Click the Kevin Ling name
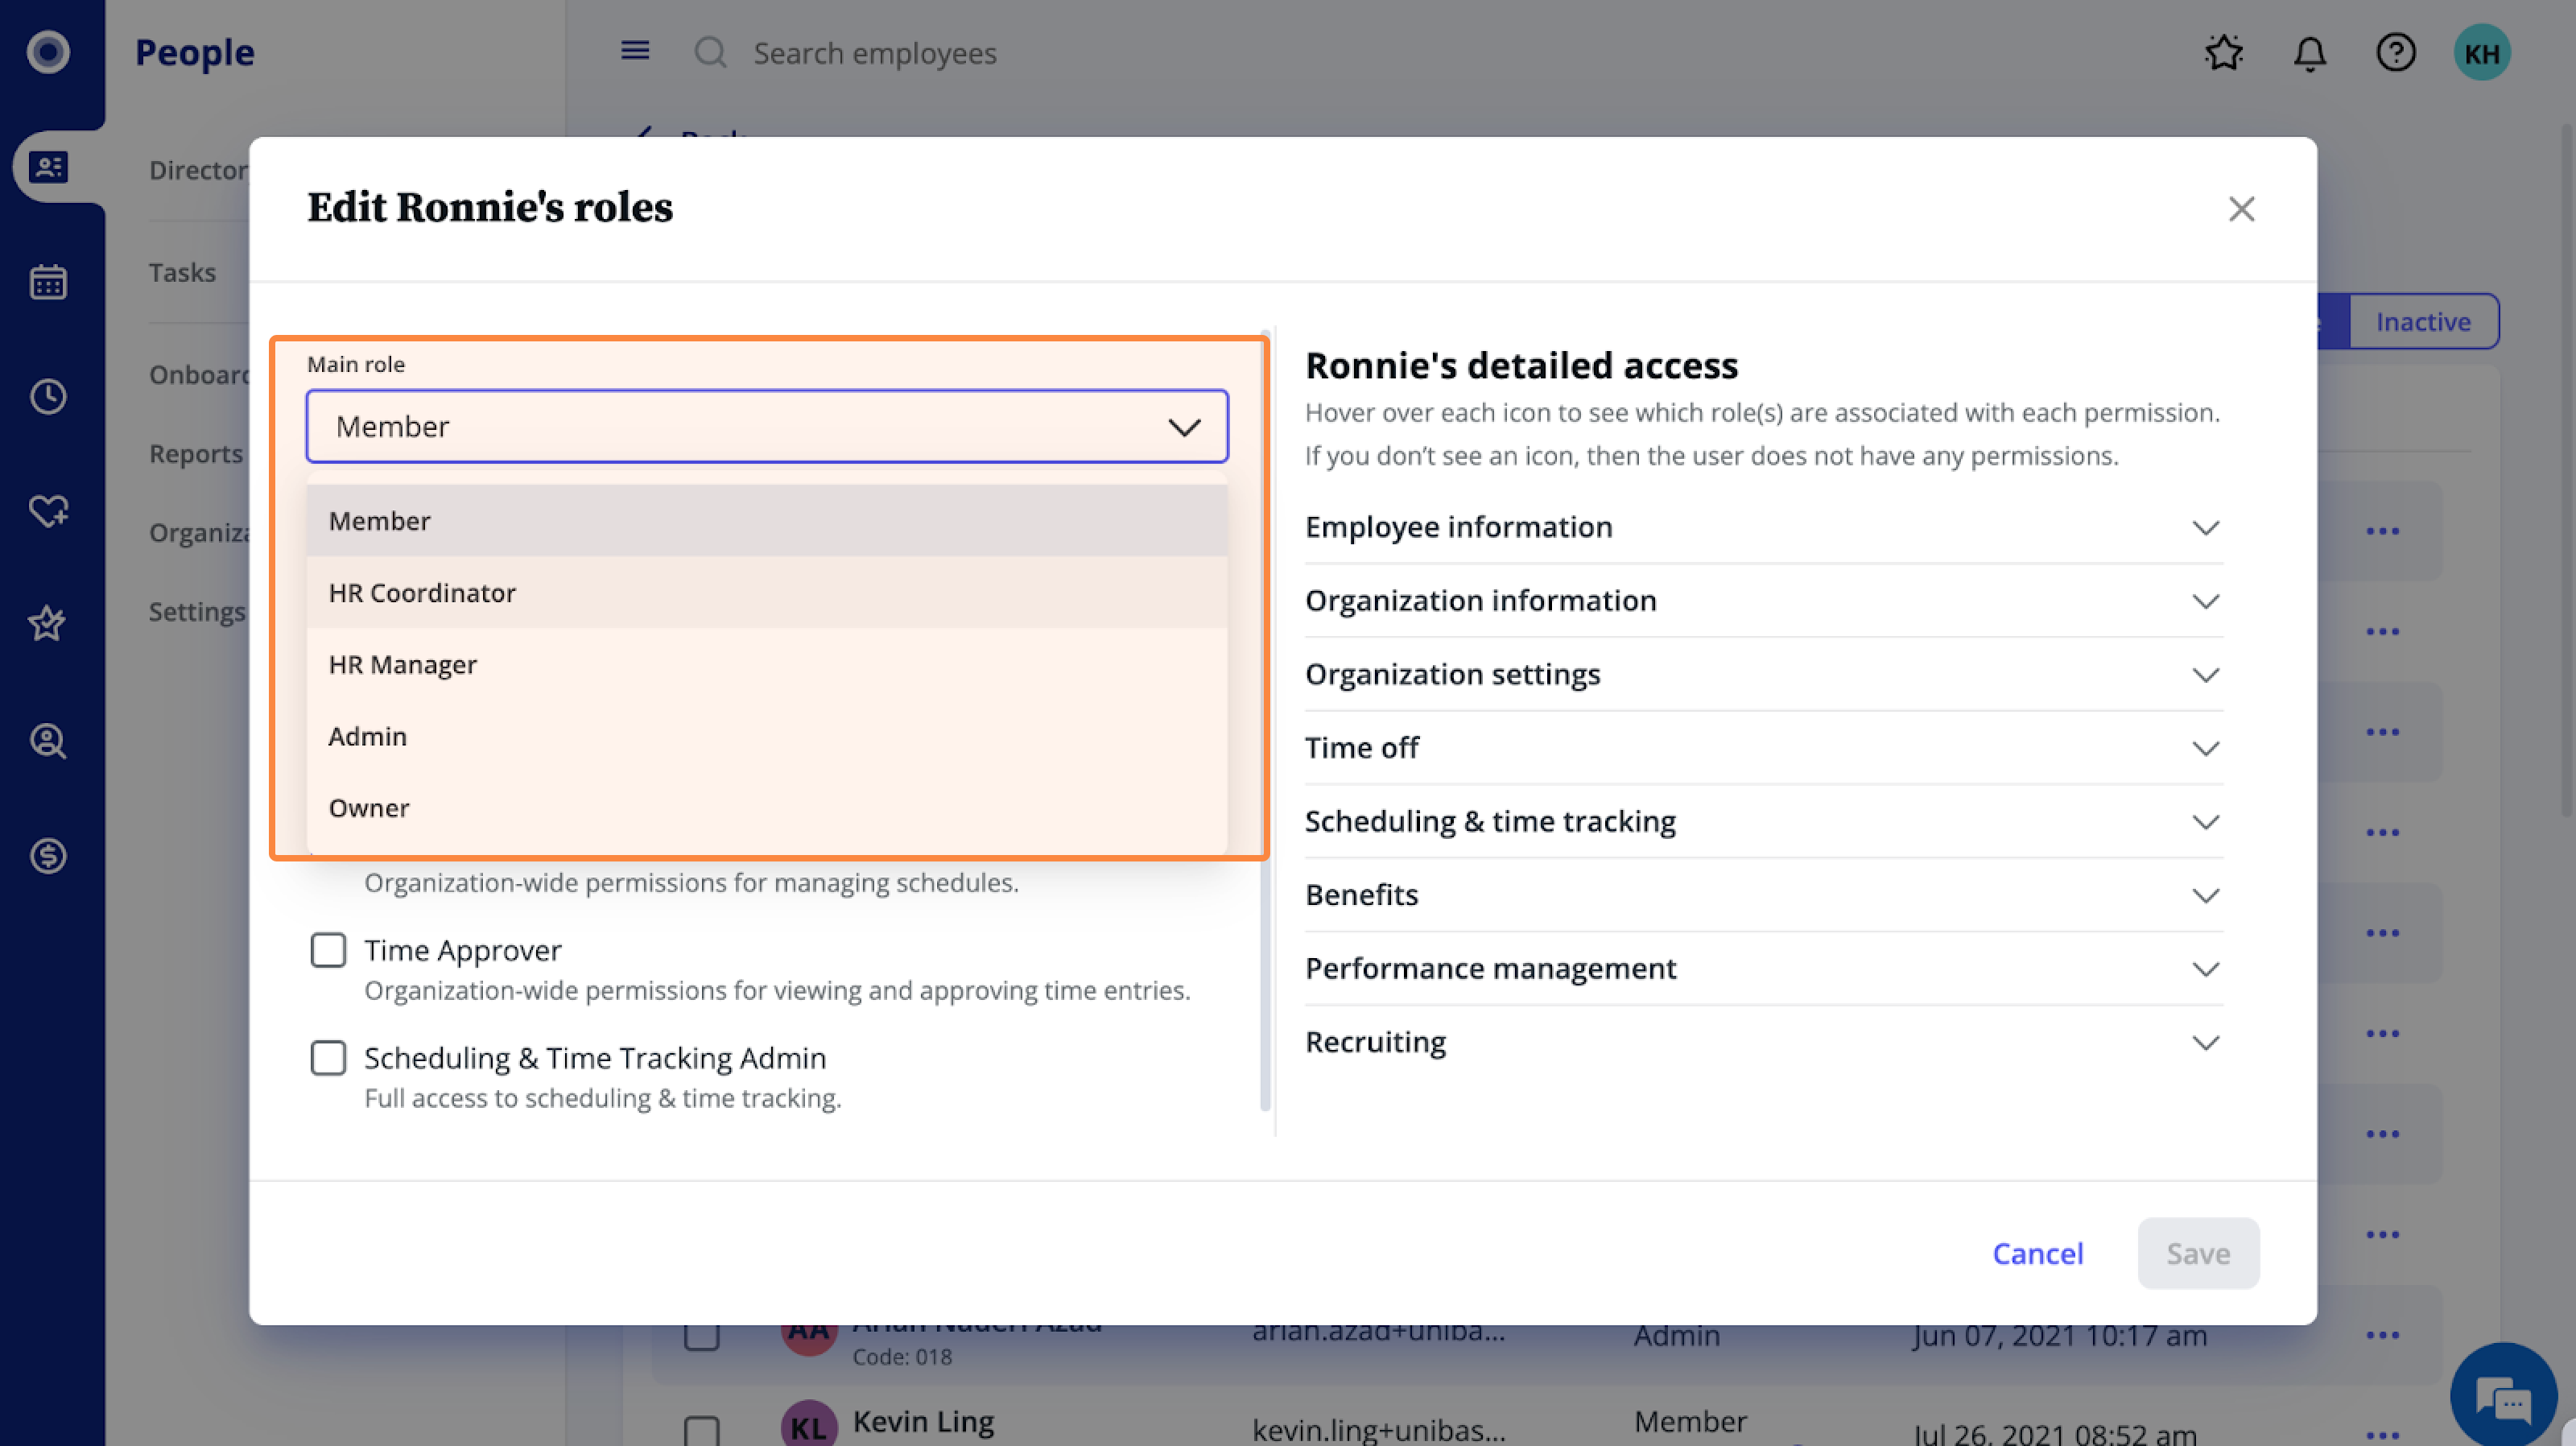Screen dimensions: 2576x1446 pos(923,1422)
